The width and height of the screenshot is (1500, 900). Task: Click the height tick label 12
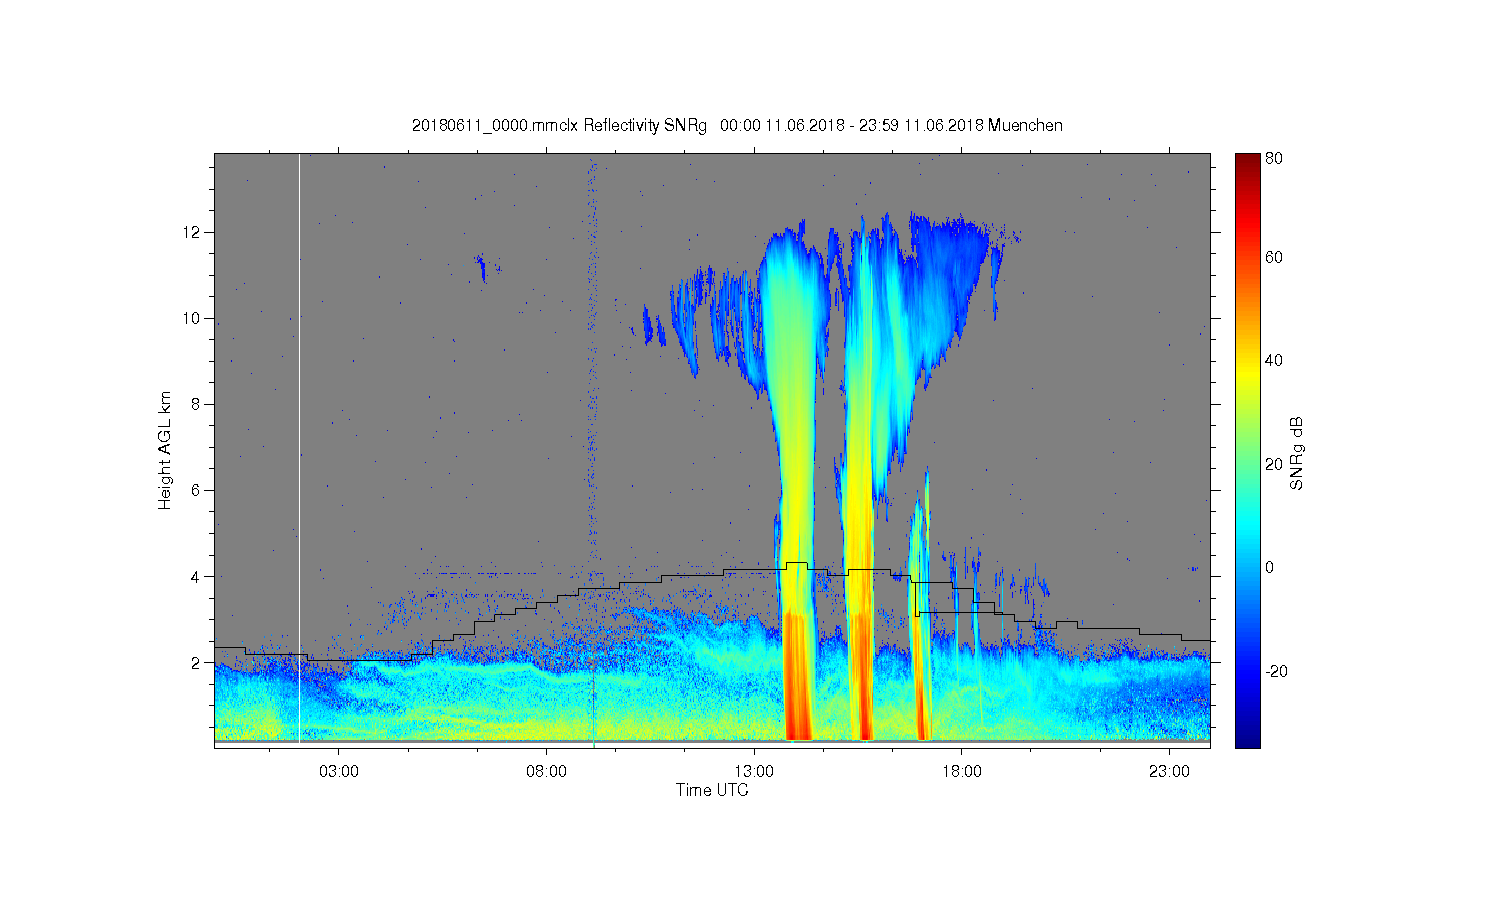point(194,232)
